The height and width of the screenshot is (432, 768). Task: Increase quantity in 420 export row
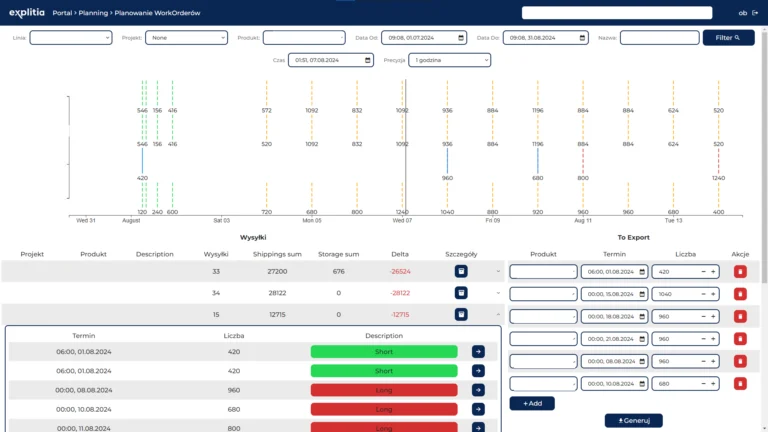[x=713, y=272]
